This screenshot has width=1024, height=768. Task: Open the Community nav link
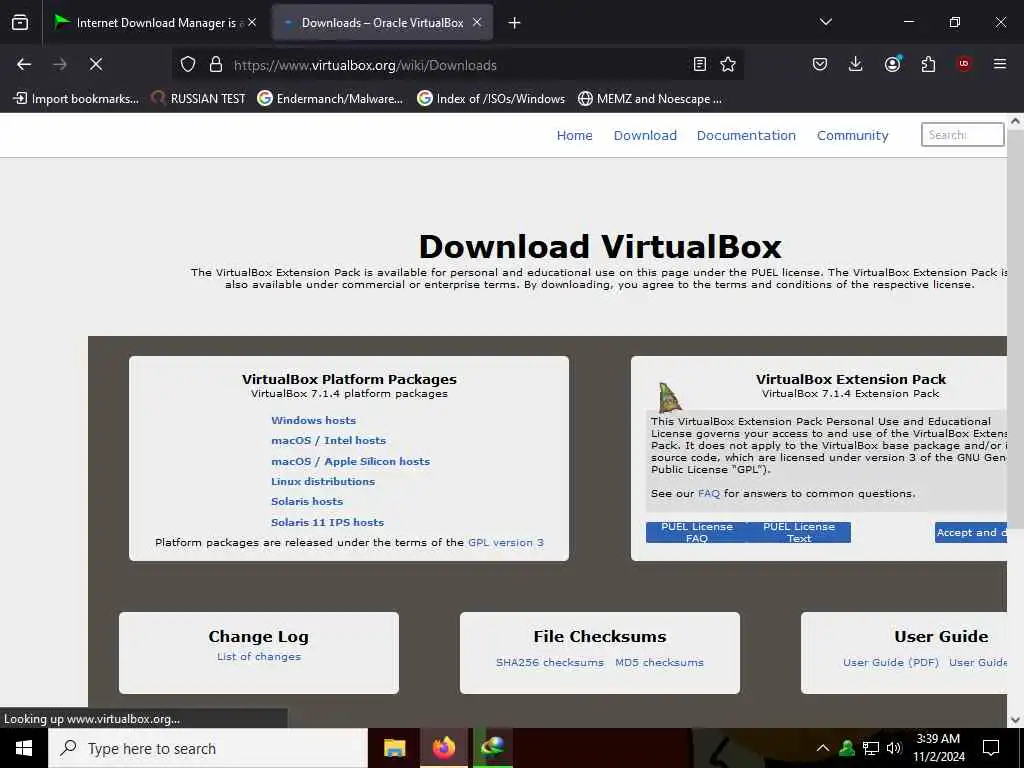click(x=852, y=135)
